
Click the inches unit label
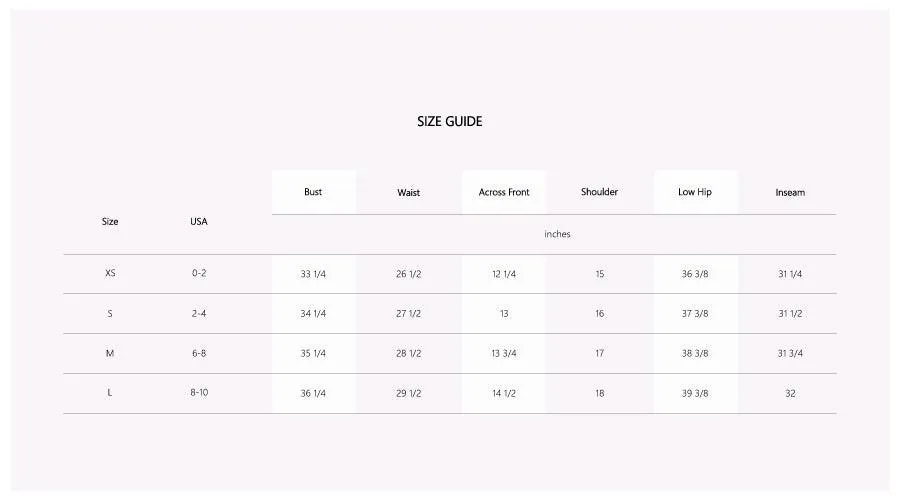pos(557,234)
